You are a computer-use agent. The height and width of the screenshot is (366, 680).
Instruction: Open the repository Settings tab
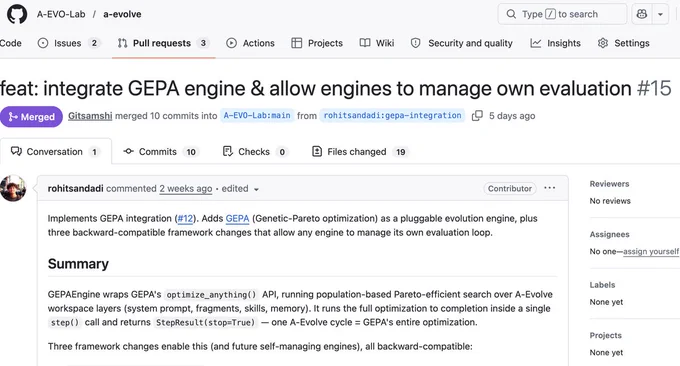(x=624, y=43)
